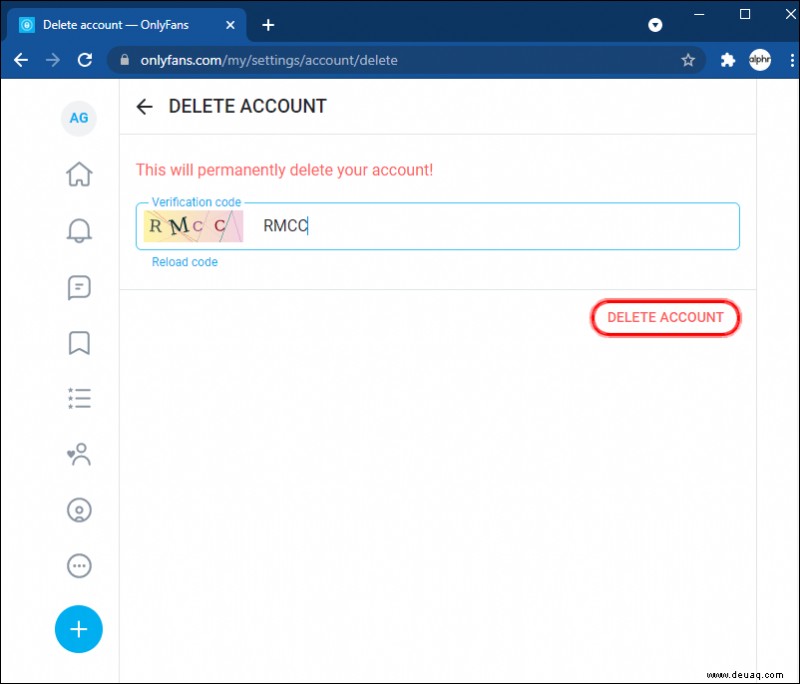800x684 pixels.
Task: Open the alphr profile avatar in toolbar
Action: pos(760,60)
